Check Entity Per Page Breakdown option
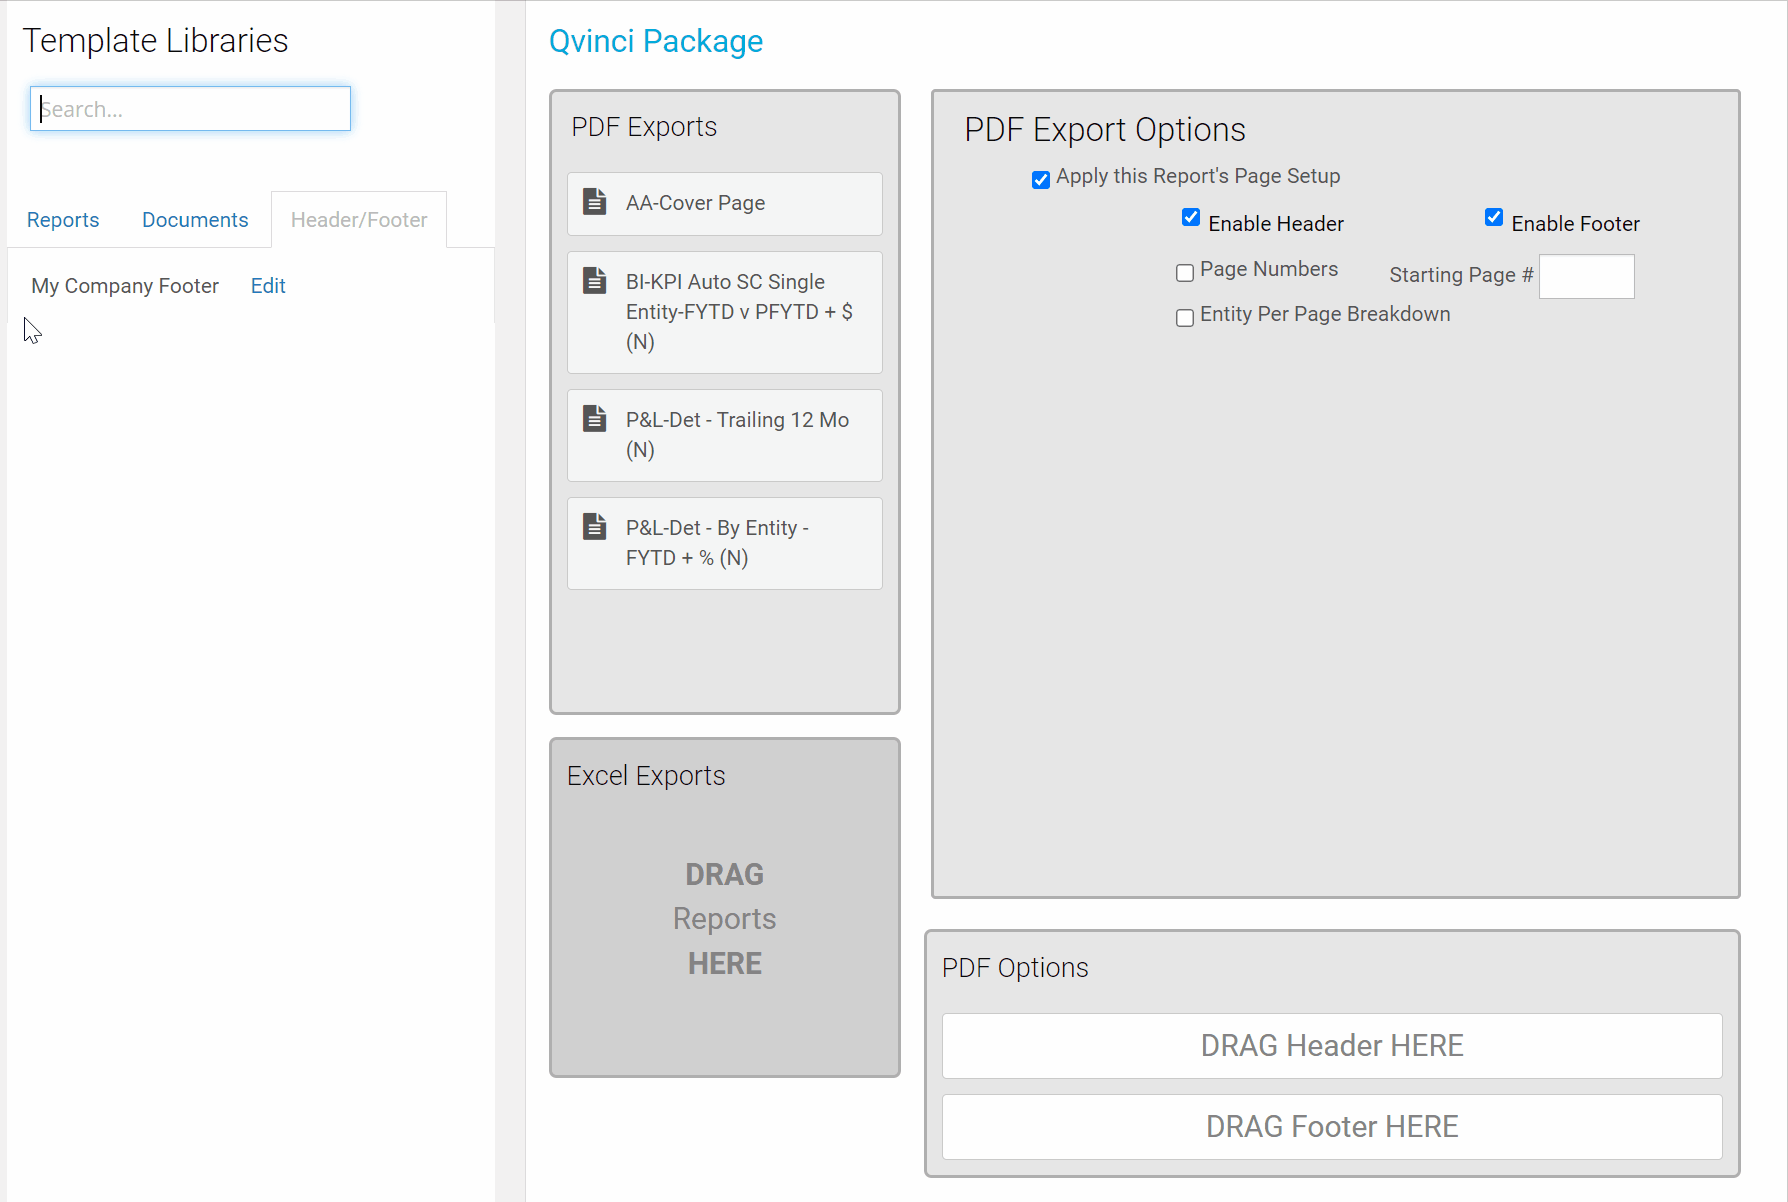 [1185, 318]
